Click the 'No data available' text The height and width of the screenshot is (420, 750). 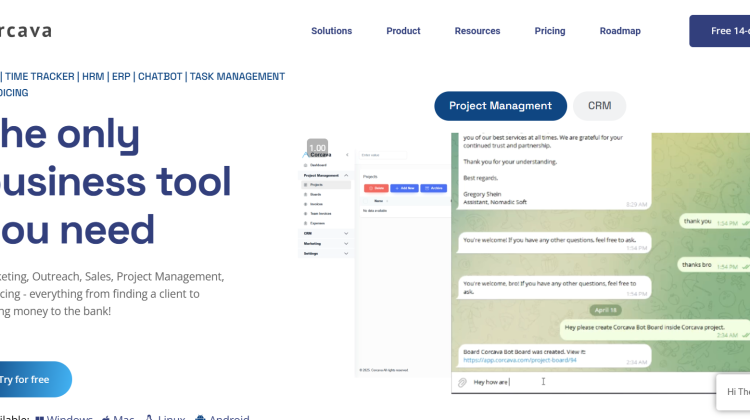[x=375, y=211]
